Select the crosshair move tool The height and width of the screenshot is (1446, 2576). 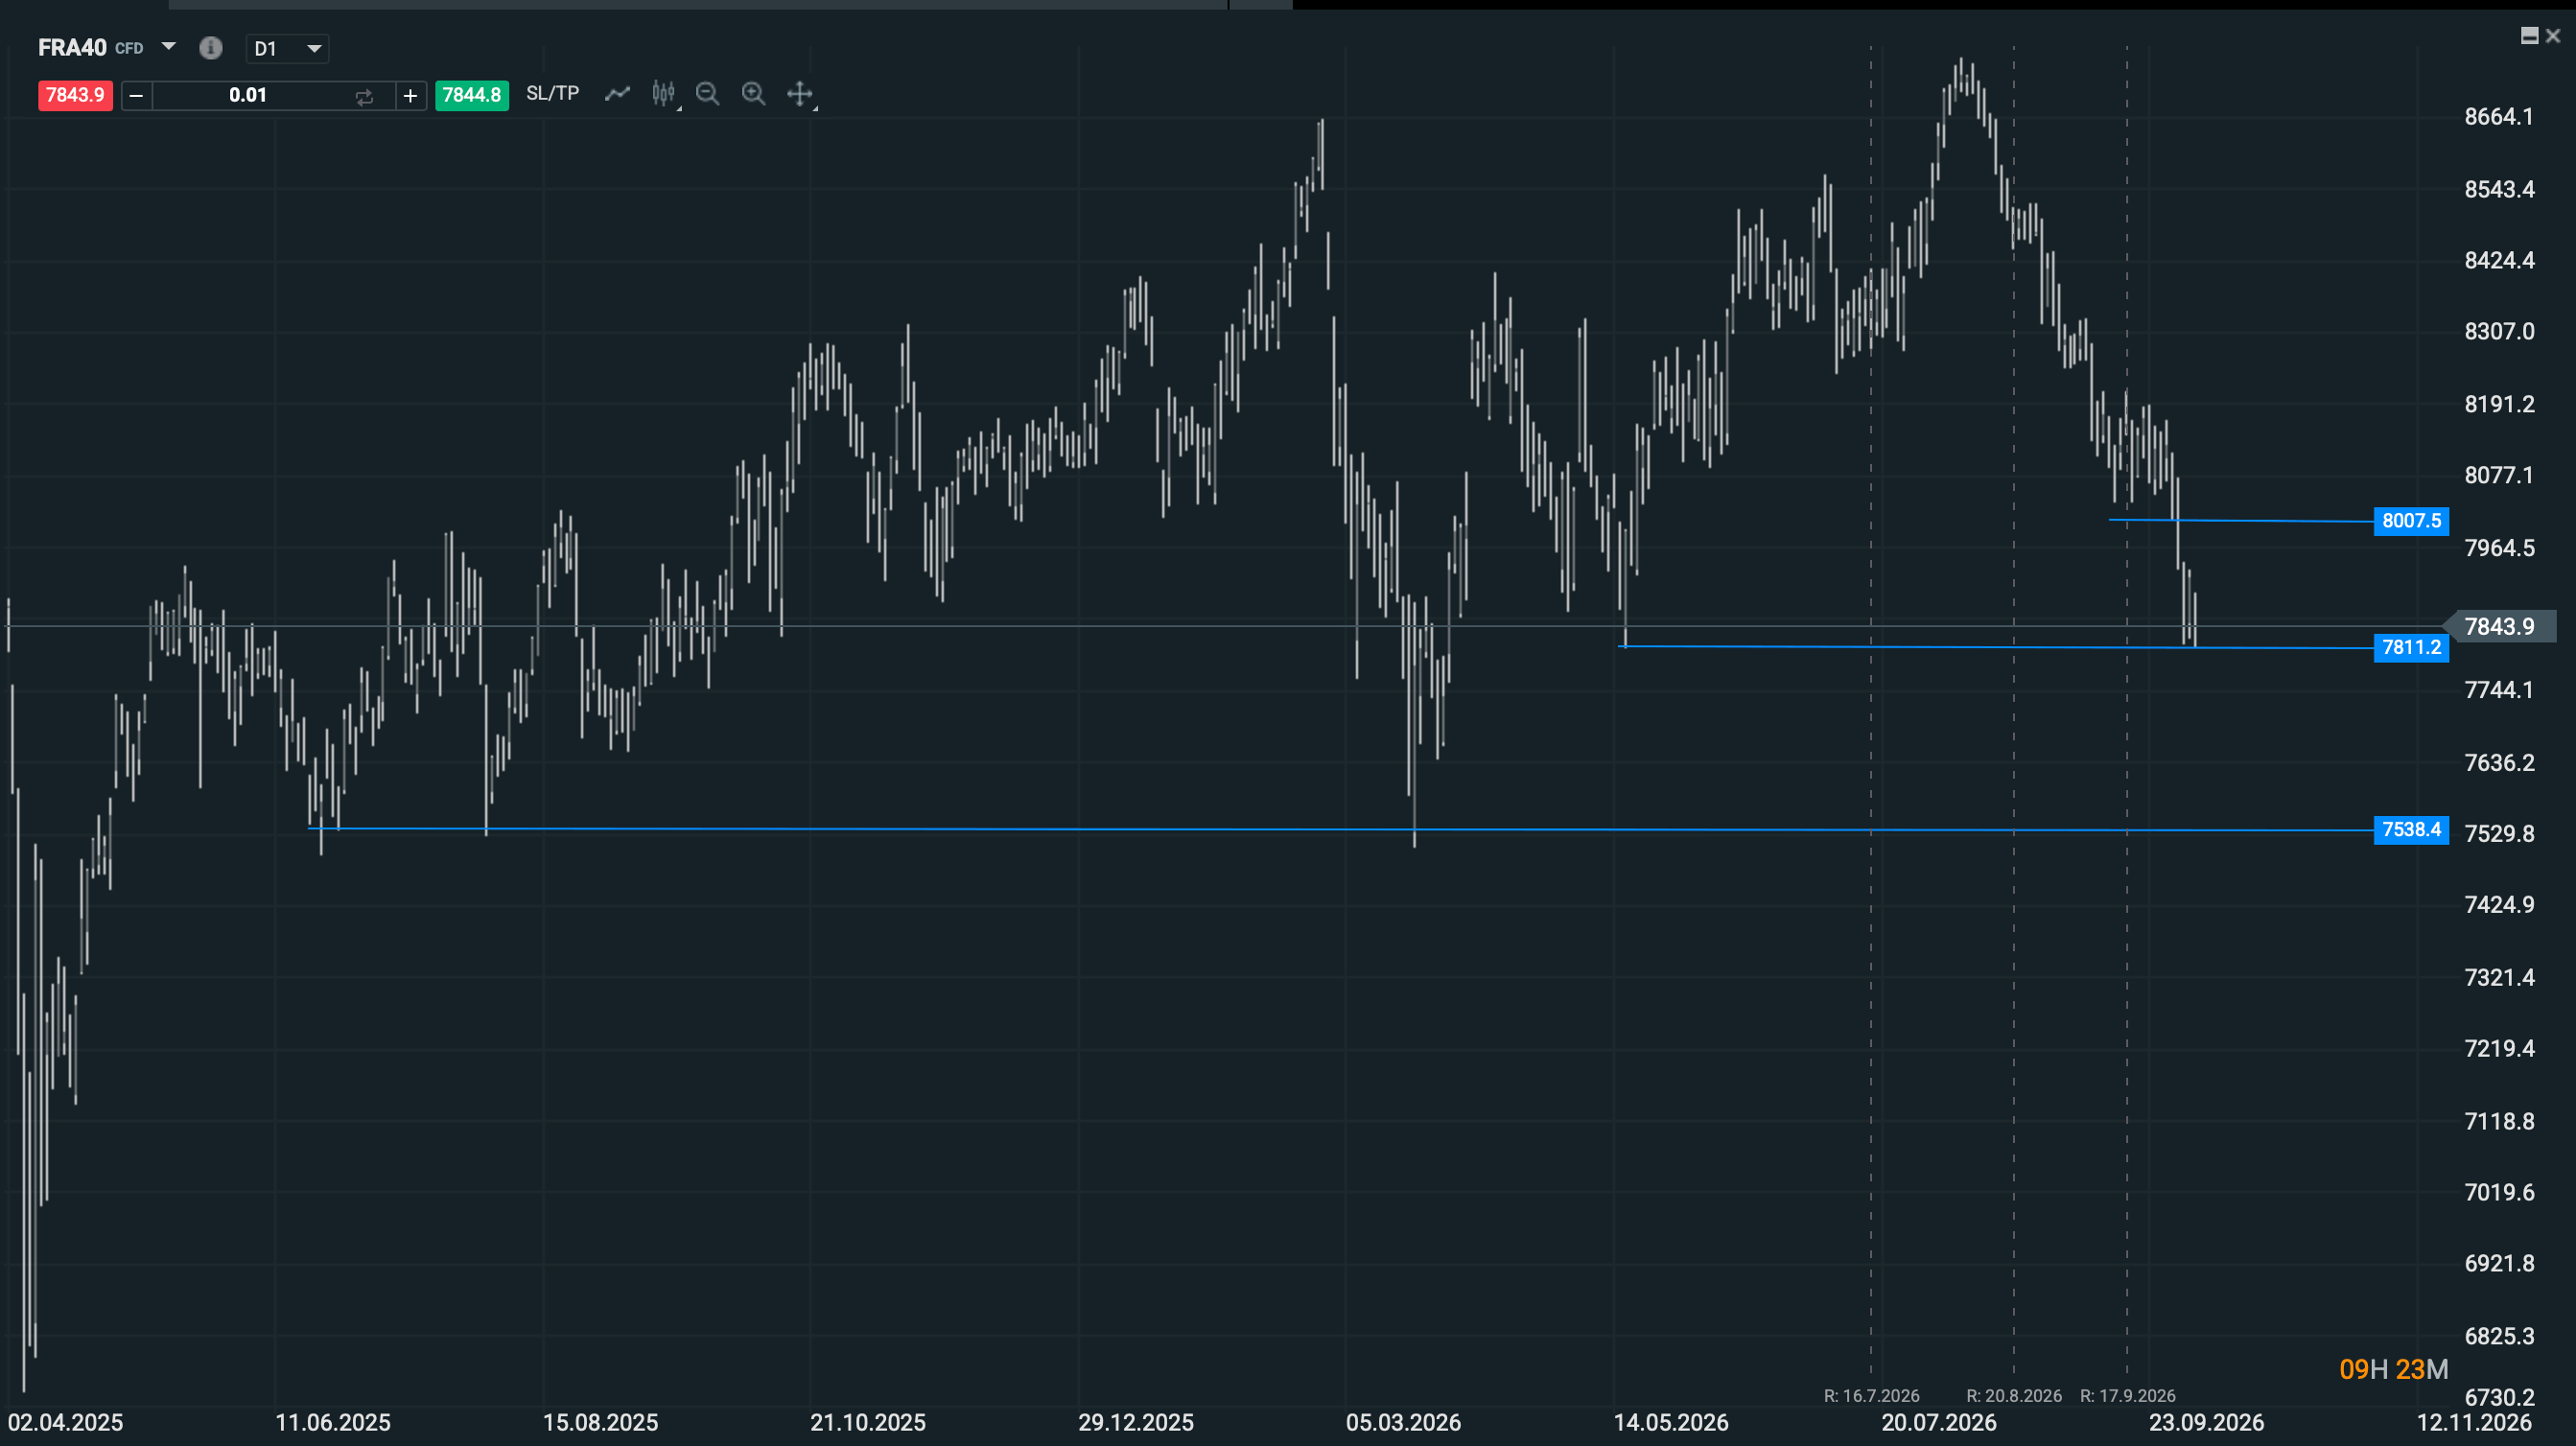point(800,94)
